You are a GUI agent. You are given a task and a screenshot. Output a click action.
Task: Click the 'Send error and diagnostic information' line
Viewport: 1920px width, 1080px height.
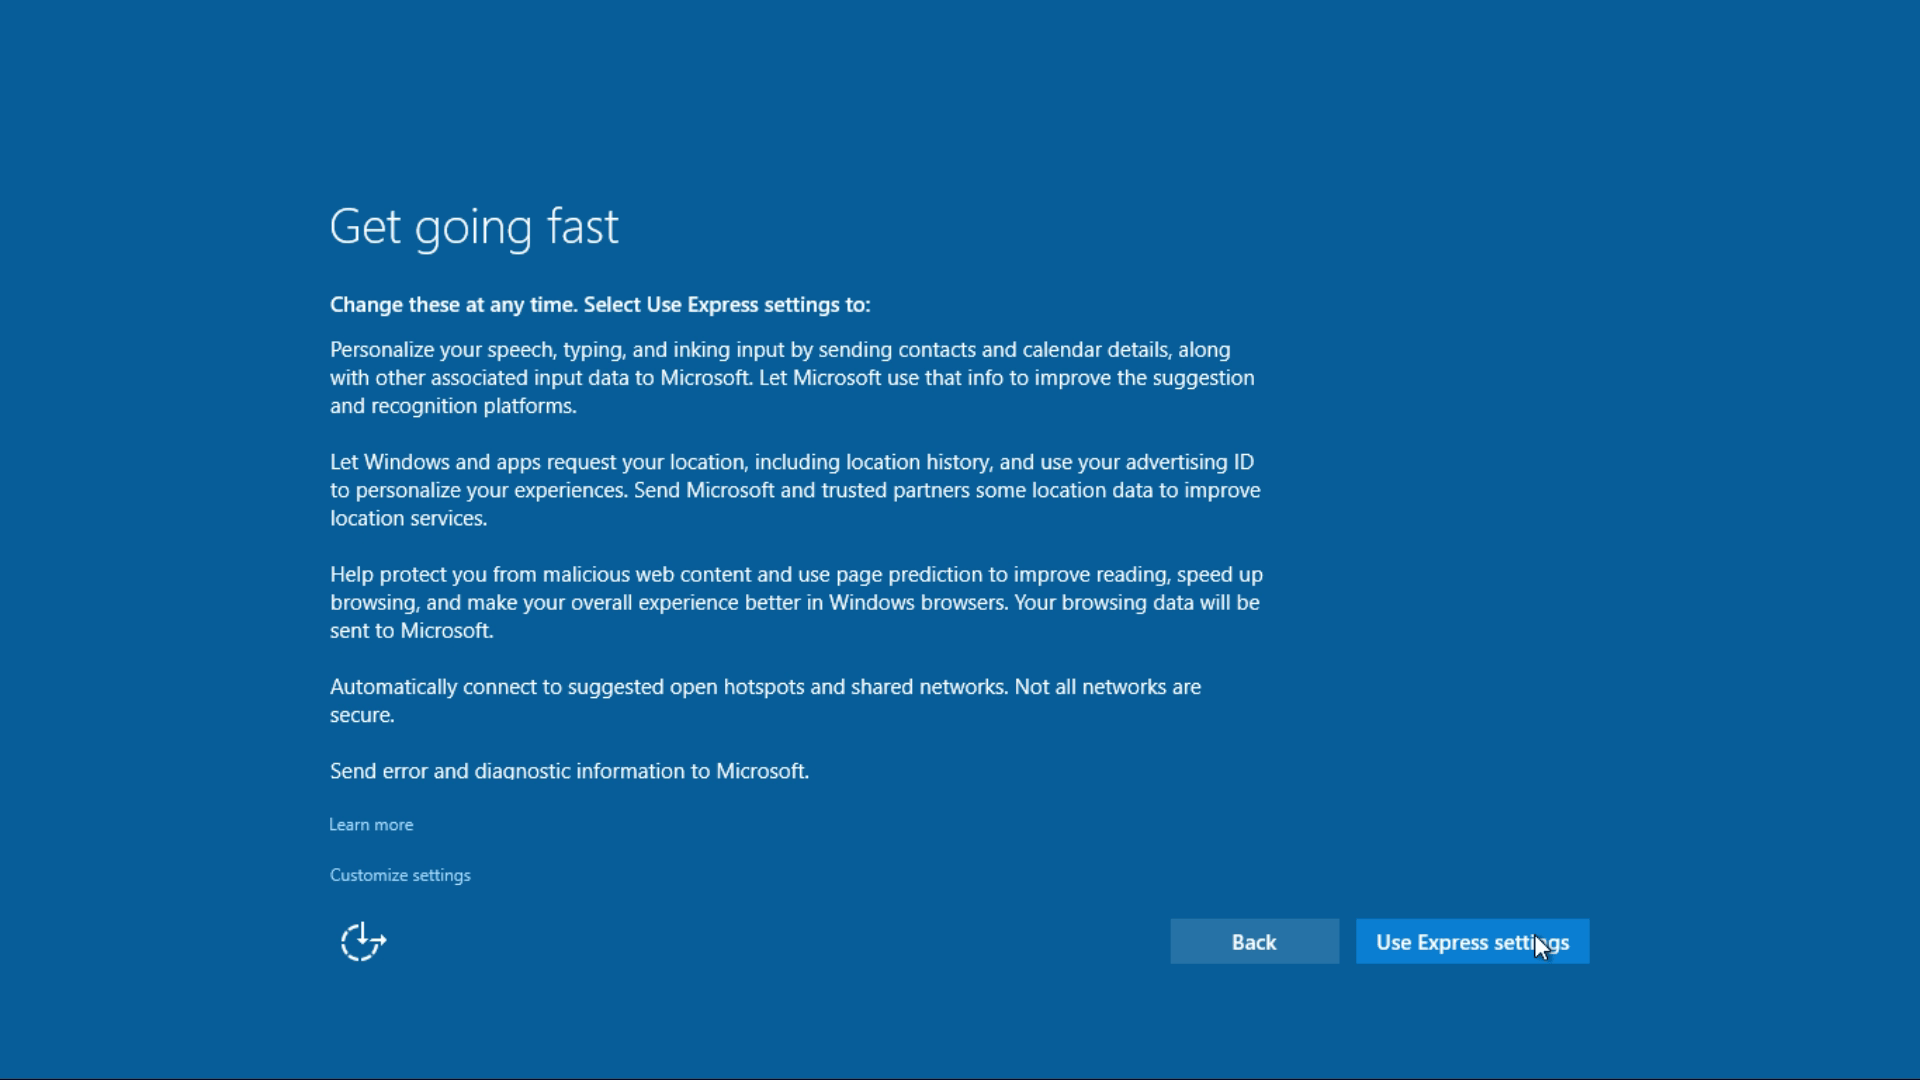point(569,771)
